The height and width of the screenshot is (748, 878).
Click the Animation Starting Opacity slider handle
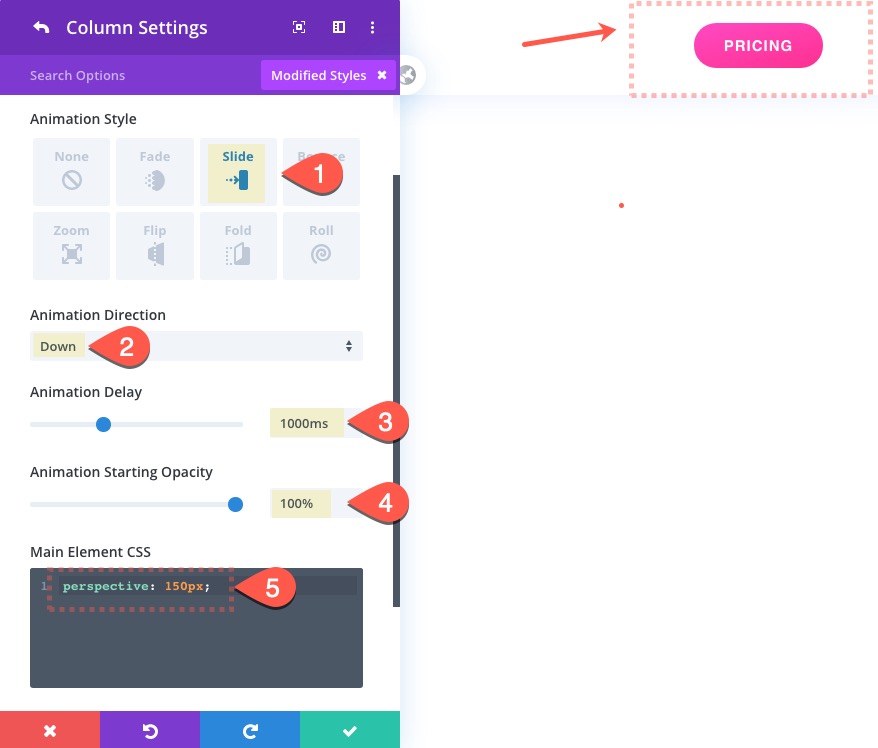236,504
